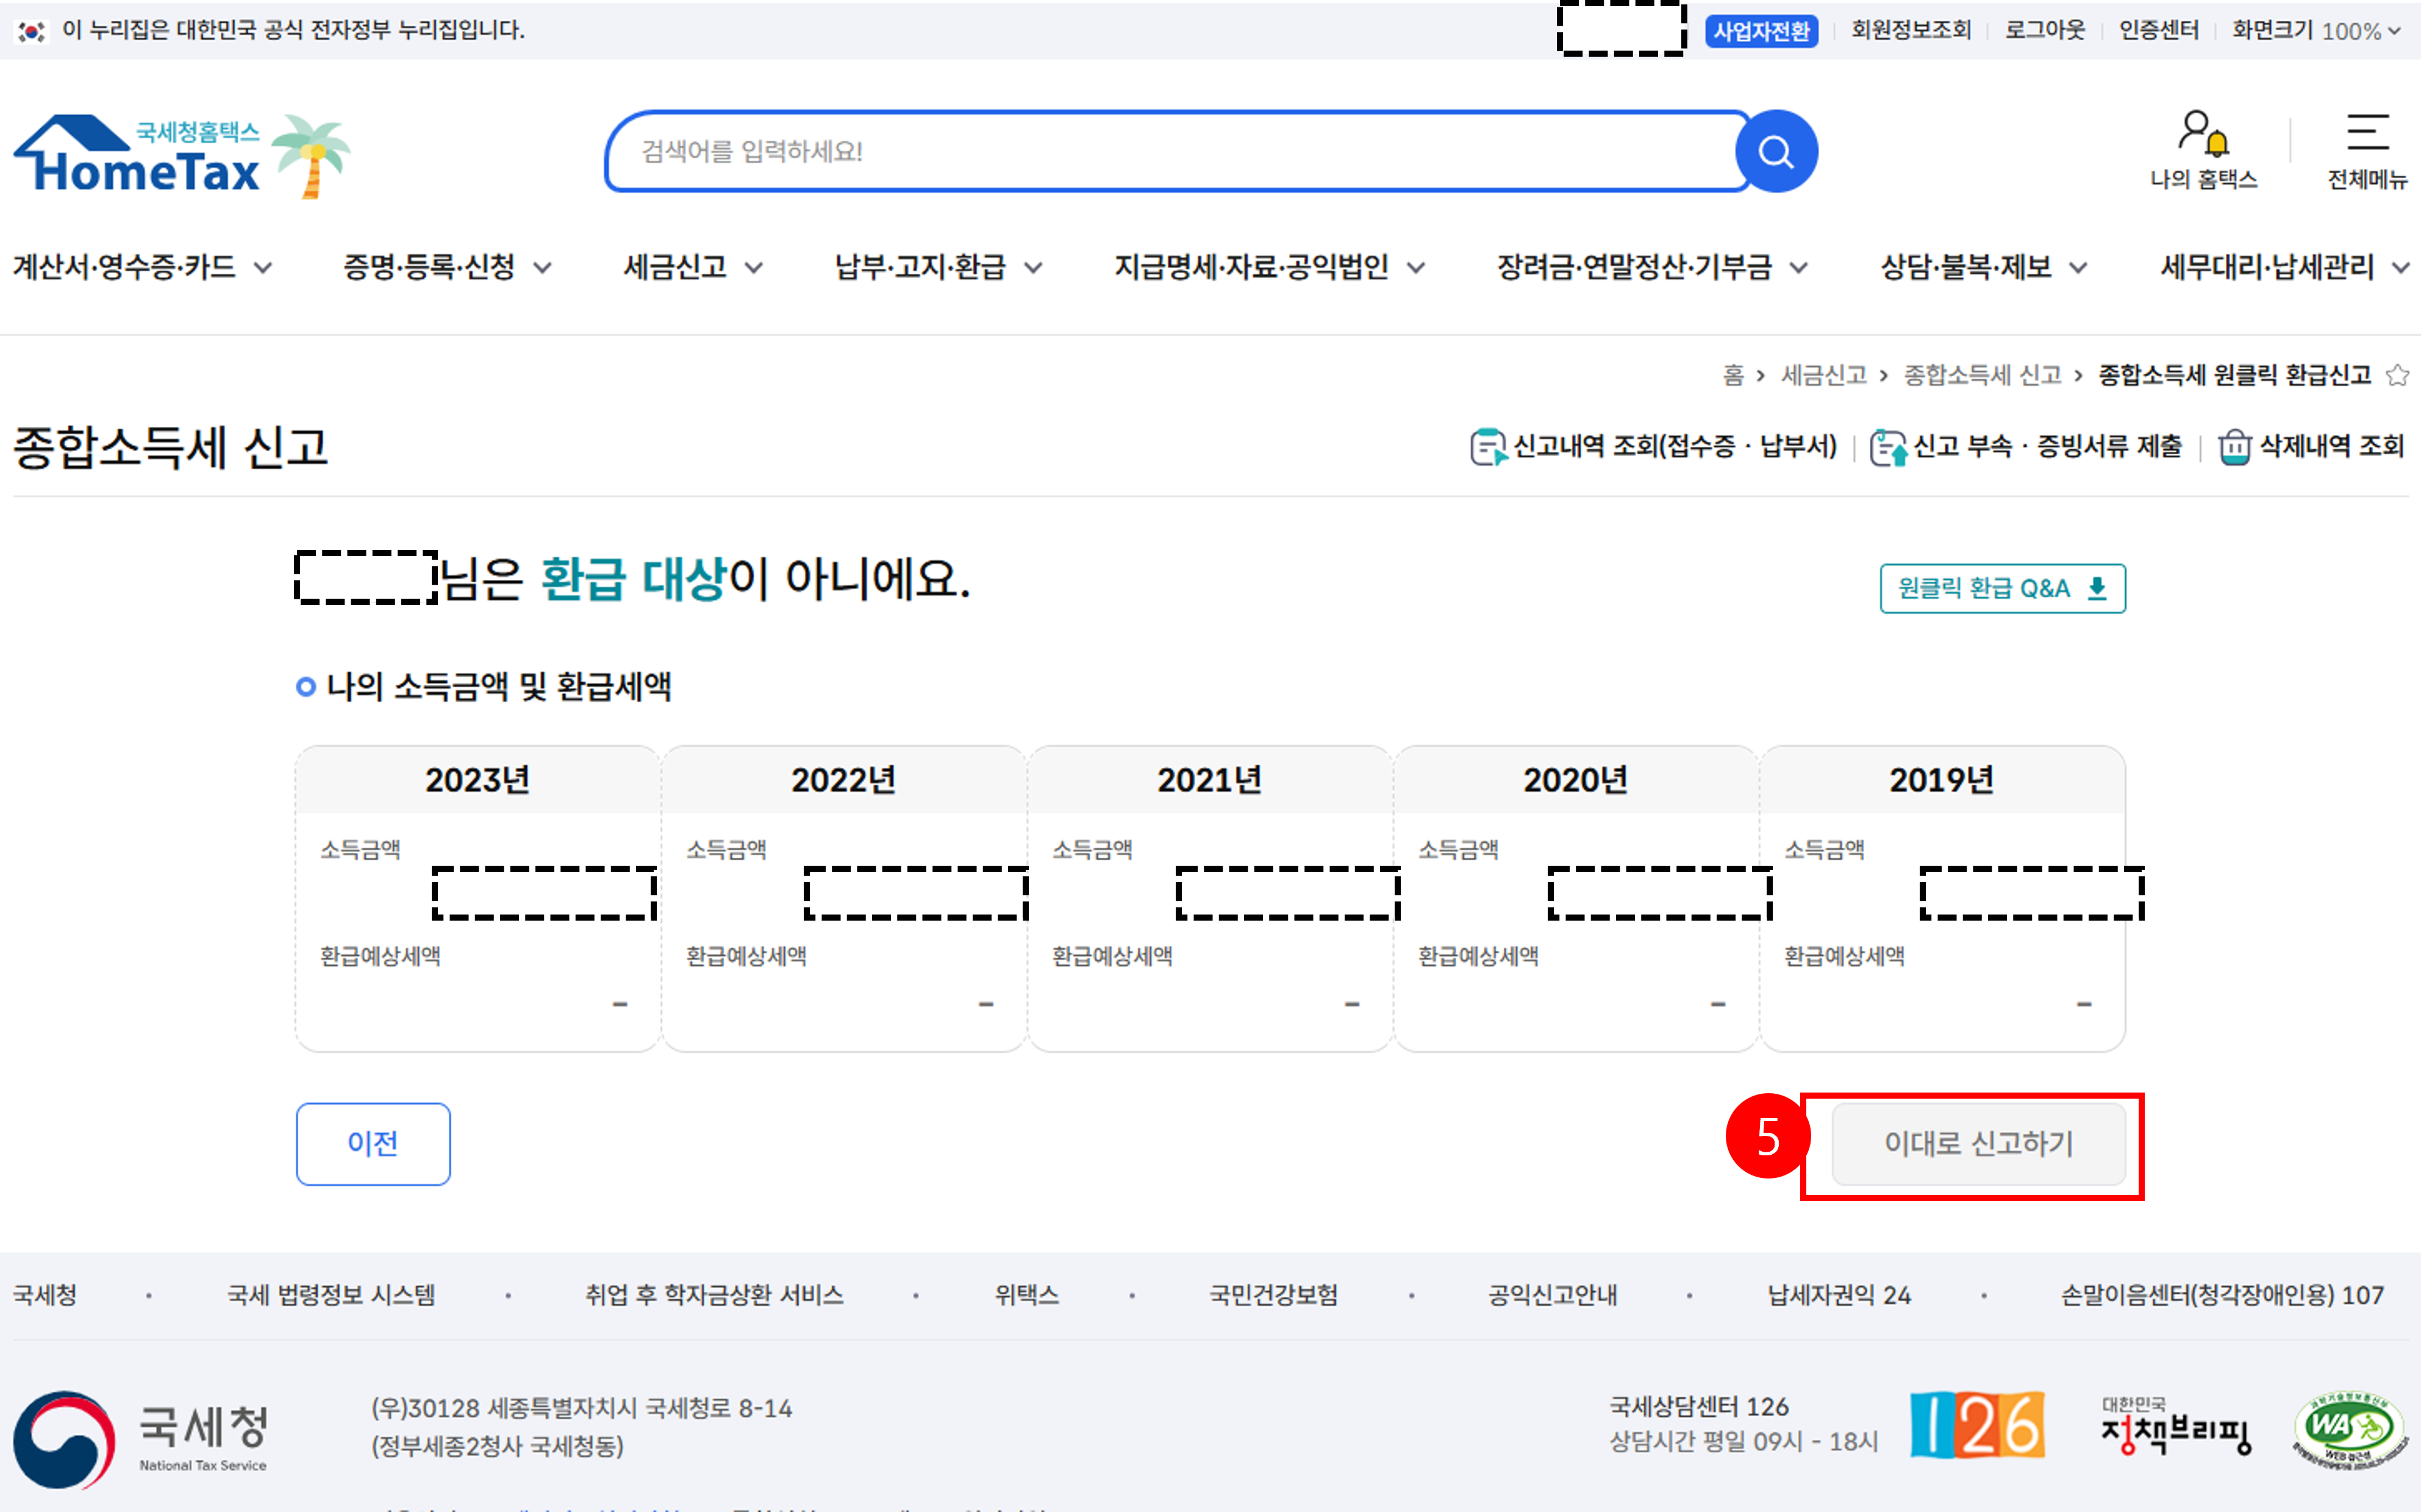Image resolution: width=2421 pixels, height=1512 pixels.
Task: Click the search keyword input field
Action: [x=1170, y=152]
